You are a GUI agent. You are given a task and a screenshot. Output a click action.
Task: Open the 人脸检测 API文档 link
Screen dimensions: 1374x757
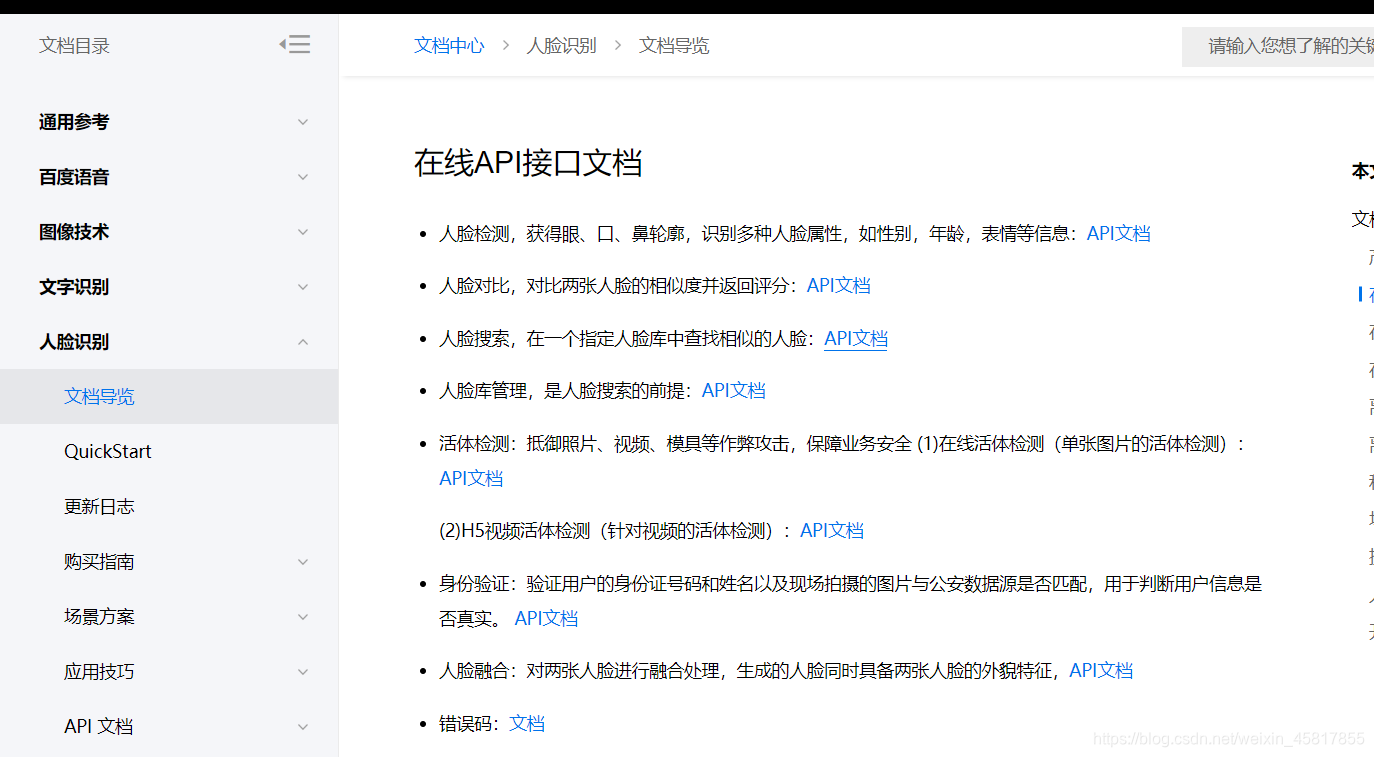tap(1118, 232)
